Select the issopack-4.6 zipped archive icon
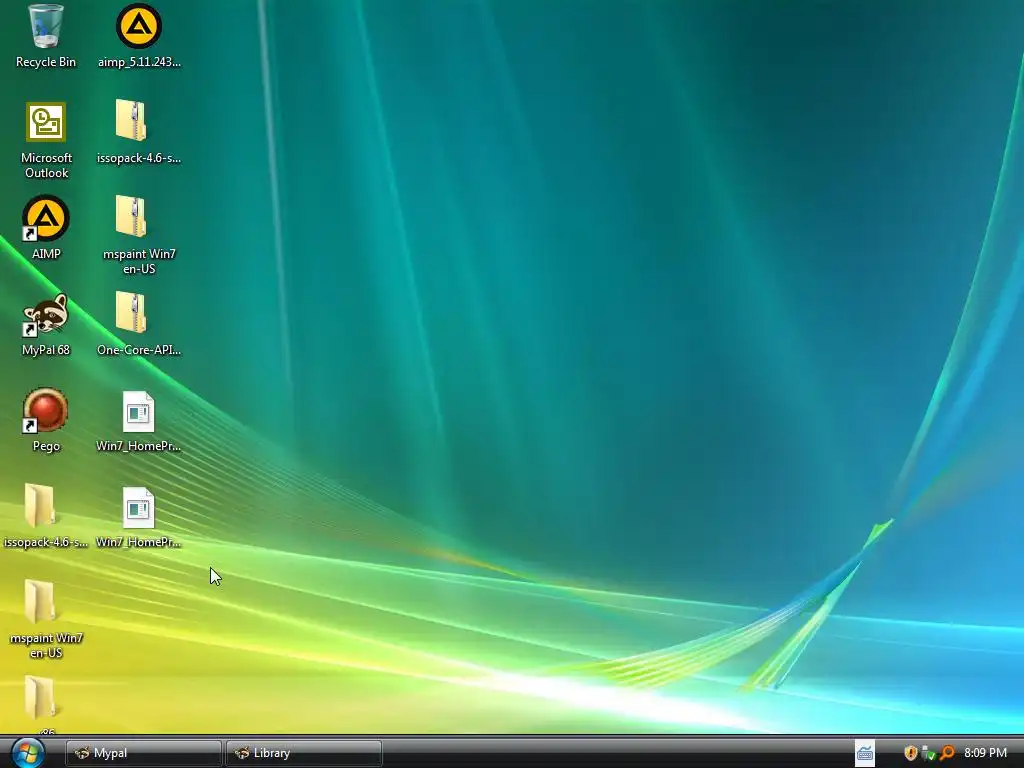The width and height of the screenshot is (1024, 768). tap(139, 131)
